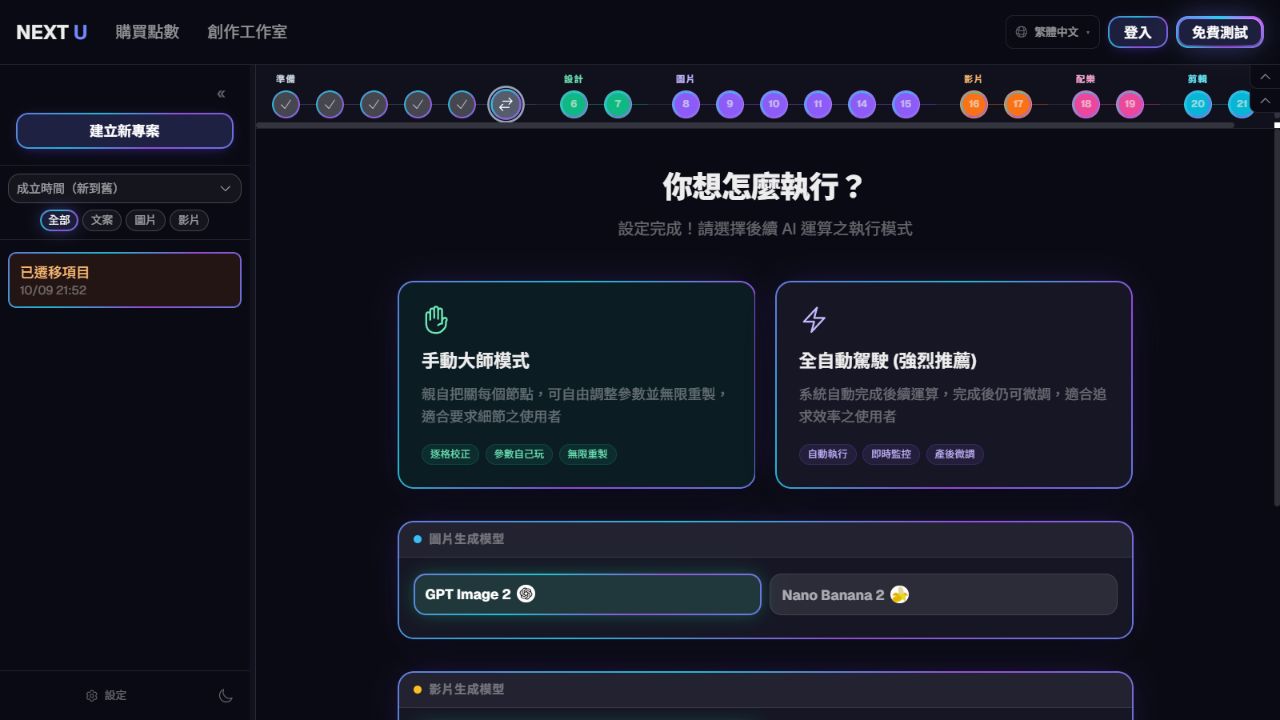Go to step 14 circle
1280x720 pixels.
coord(862,104)
